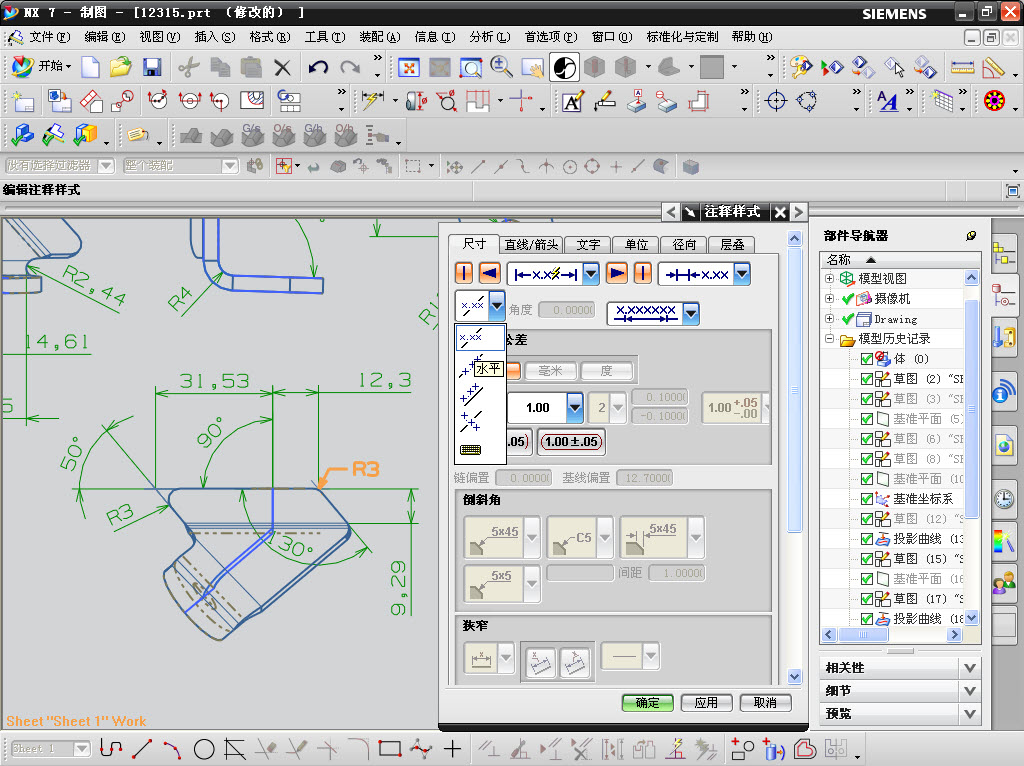This screenshot has height=766, width=1024.
Task: Uncheck the 体 (0) feature checkbox
Action: tap(867, 359)
